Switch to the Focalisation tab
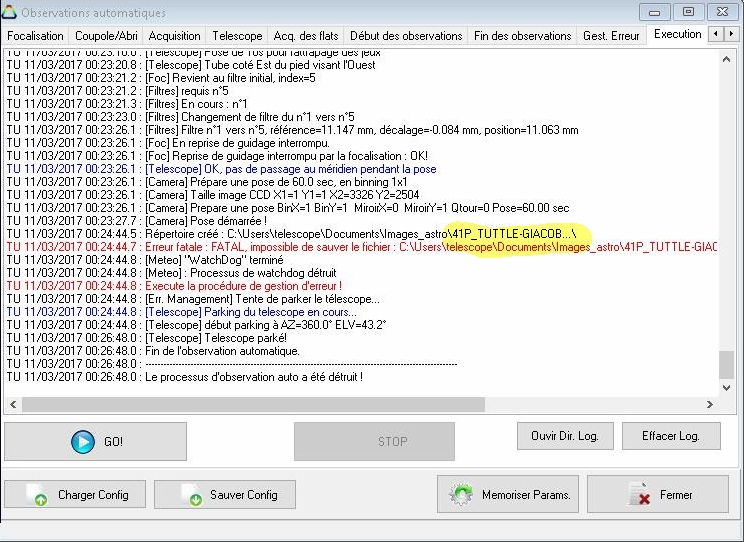Image resolution: width=744 pixels, height=542 pixels. tap(35, 36)
